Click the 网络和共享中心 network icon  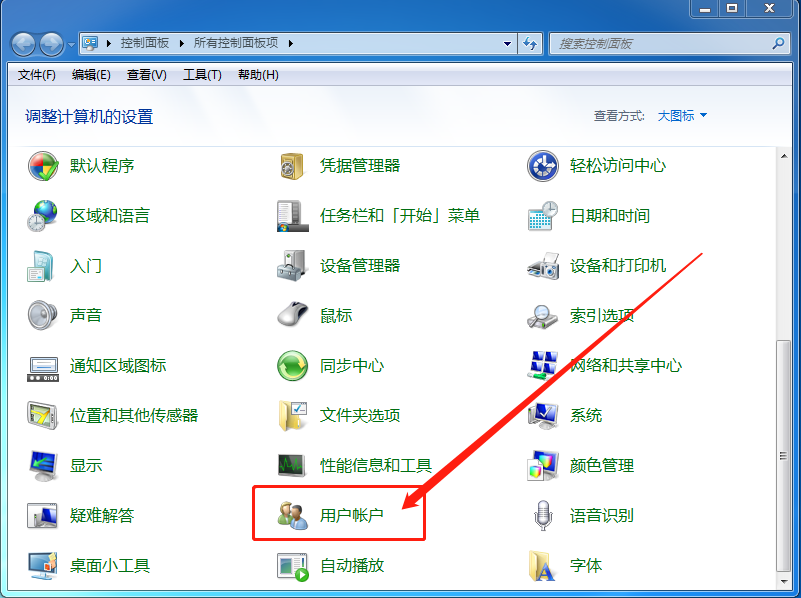[x=542, y=366]
